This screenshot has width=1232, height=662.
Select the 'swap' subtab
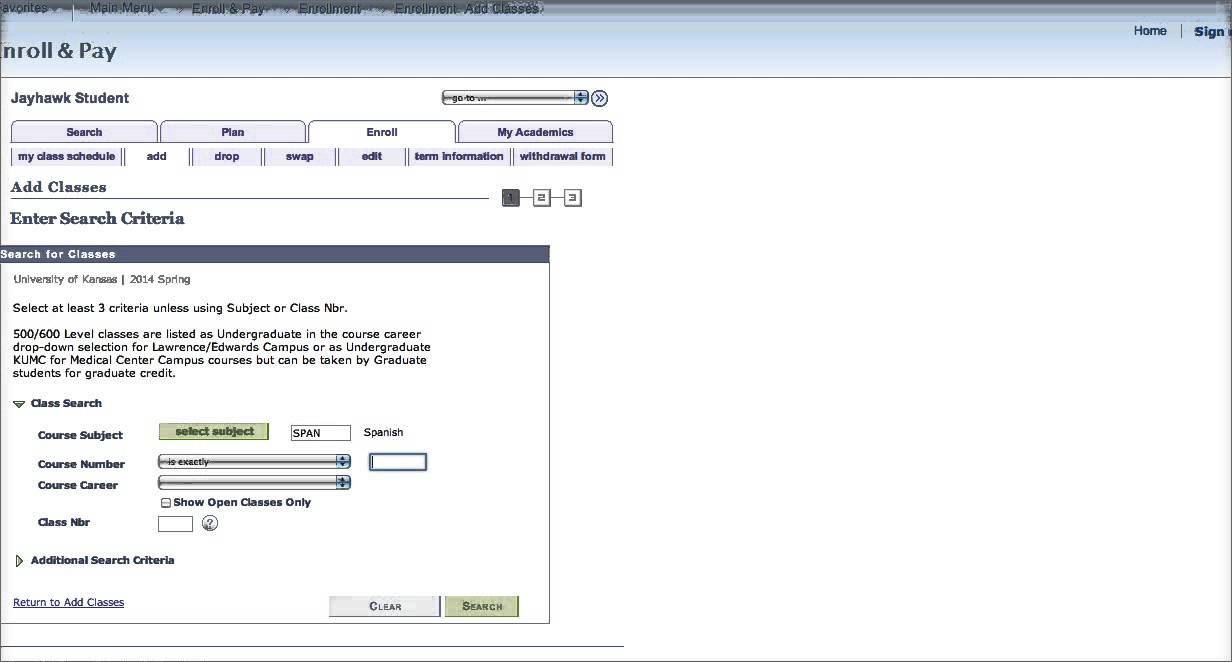point(299,157)
